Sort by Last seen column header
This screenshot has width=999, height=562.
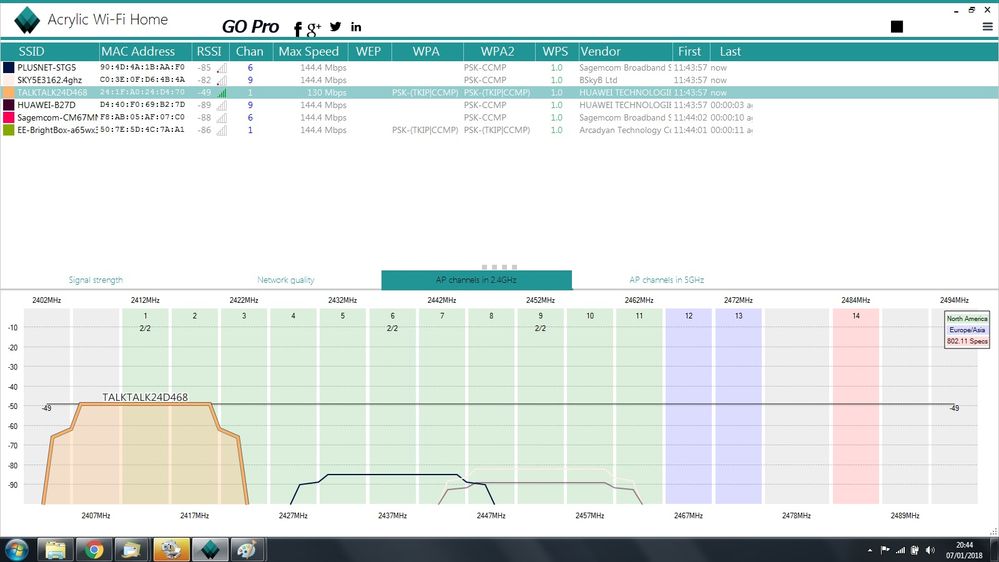pos(731,52)
